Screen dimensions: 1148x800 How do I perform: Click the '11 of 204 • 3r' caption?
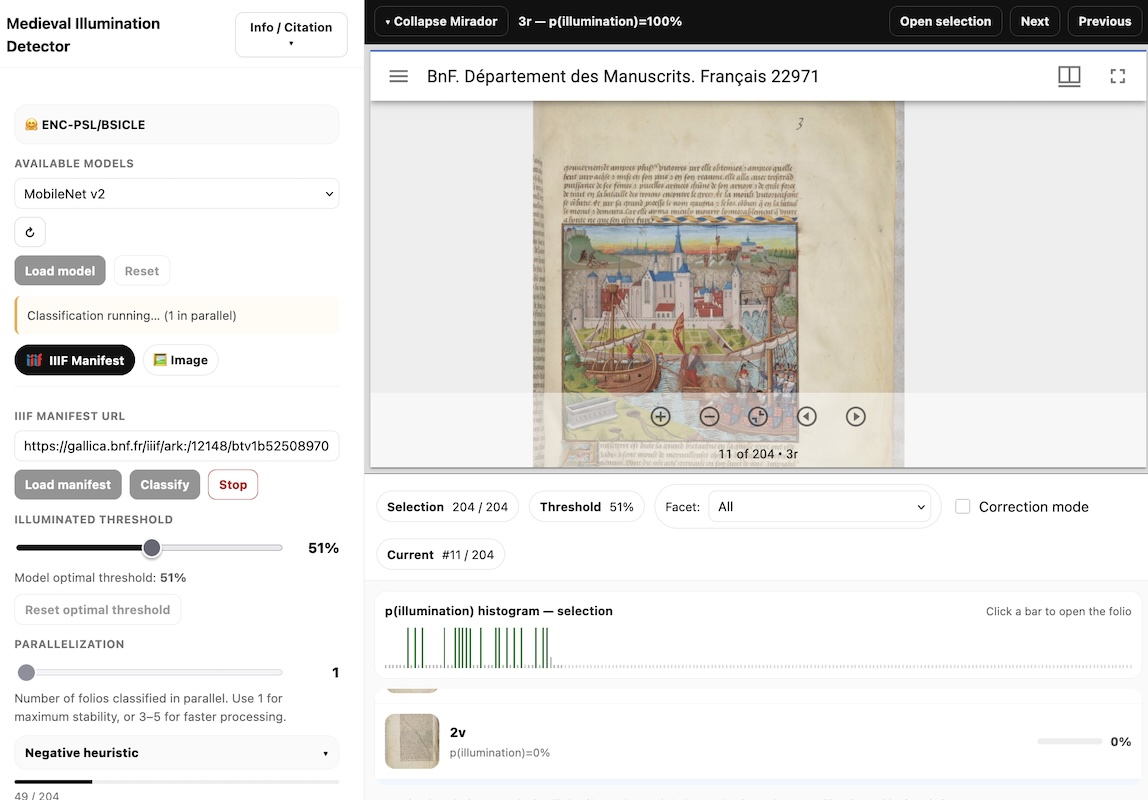tap(758, 454)
